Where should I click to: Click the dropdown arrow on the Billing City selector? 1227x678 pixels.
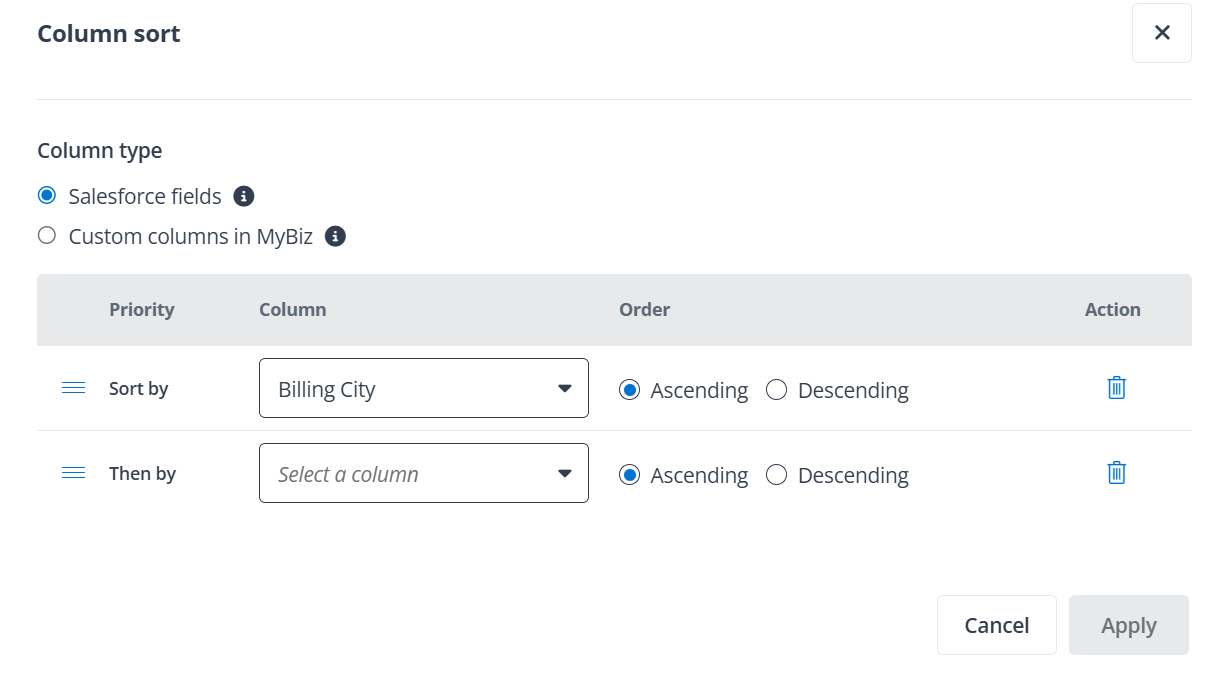pyautogui.click(x=565, y=388)
